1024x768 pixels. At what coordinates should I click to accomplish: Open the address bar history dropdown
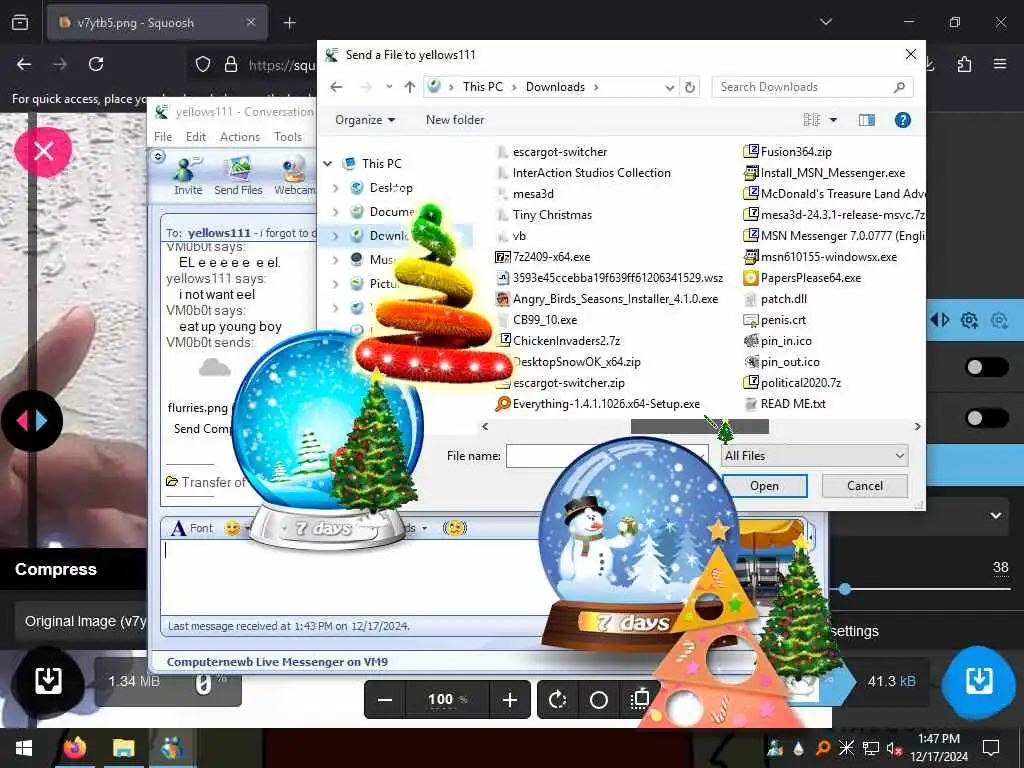[x=669, y=88]
